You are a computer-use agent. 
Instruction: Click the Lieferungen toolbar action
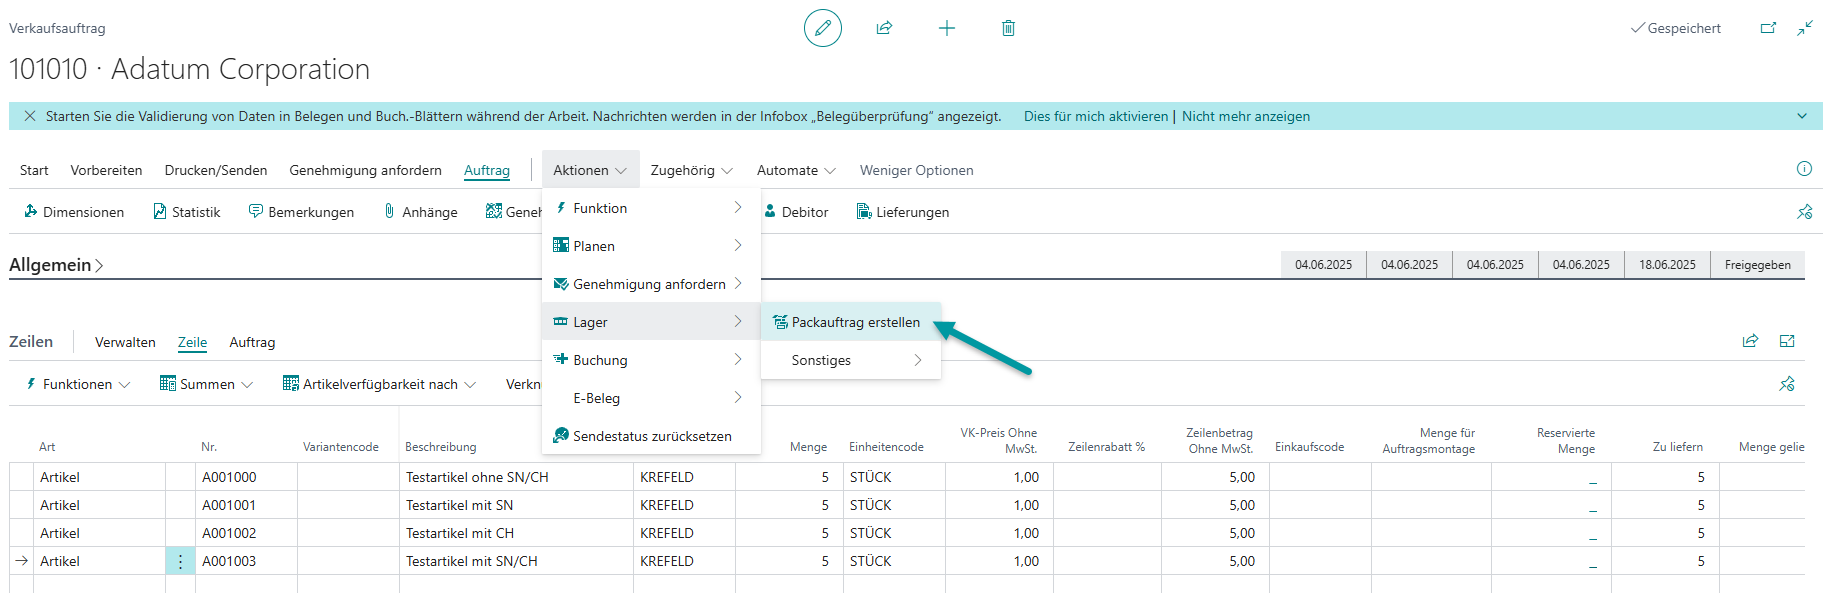coord(902,212)
